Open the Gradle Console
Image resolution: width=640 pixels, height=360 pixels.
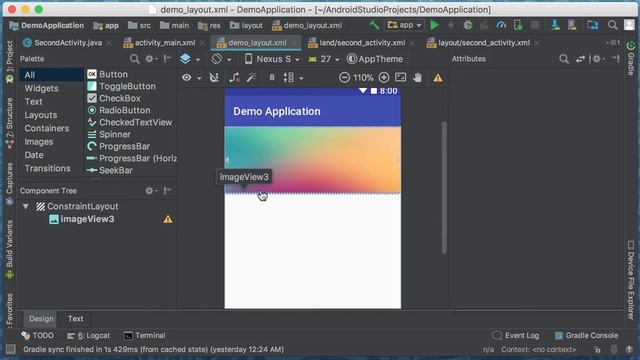(586, 336)
